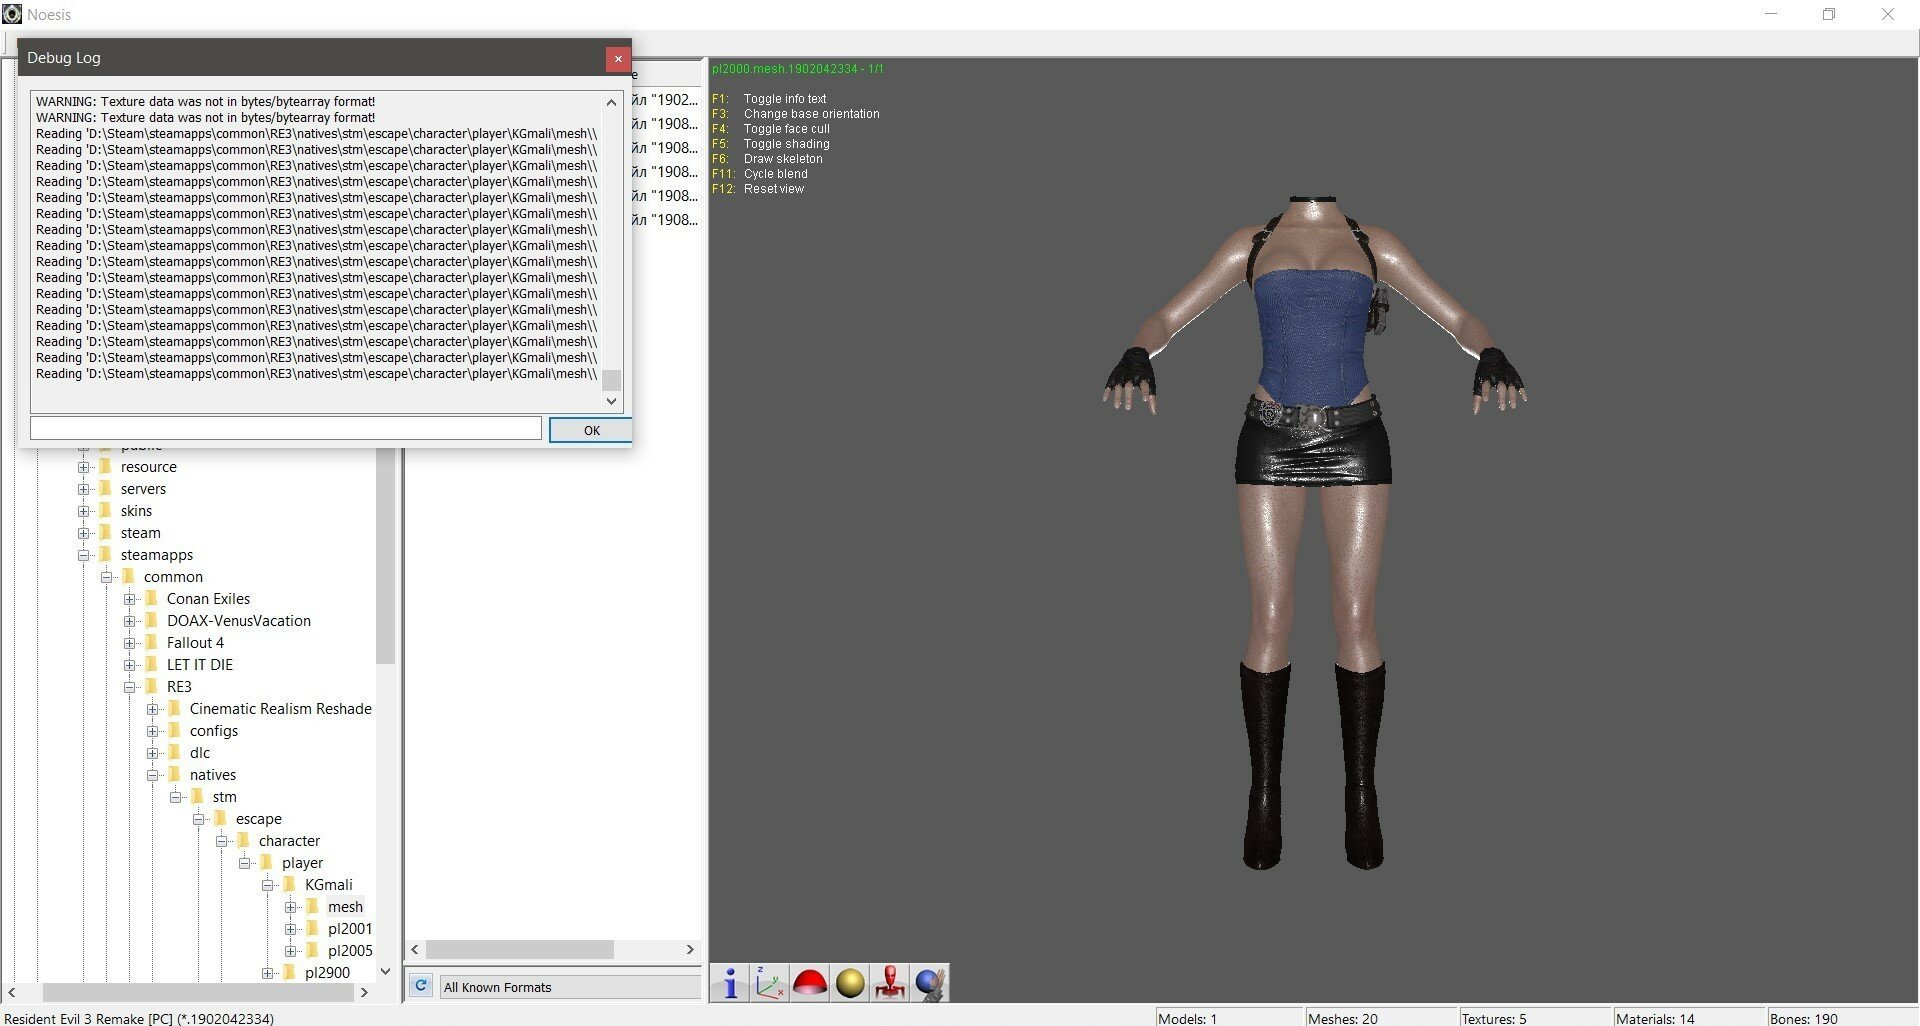This screenshot has height=1026, width=1920.
Task: Click "Bones: 190" in status bar
Action: click(x=1803, y=1018)
